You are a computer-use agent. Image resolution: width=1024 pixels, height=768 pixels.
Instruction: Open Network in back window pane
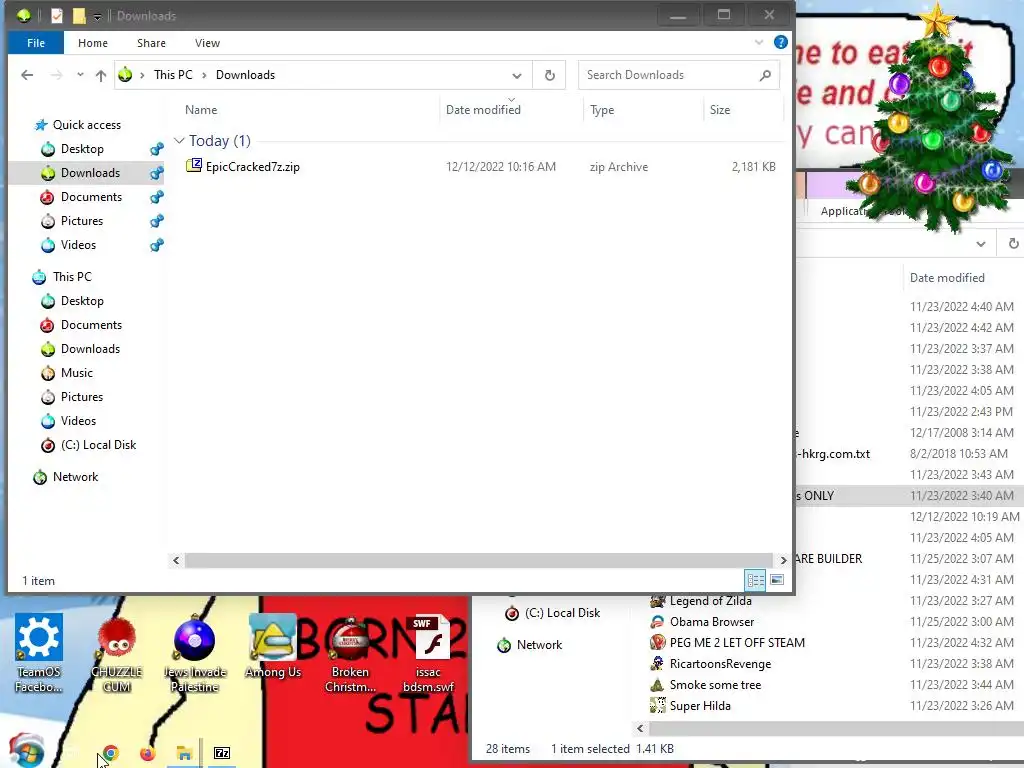[x=539, y=645]
